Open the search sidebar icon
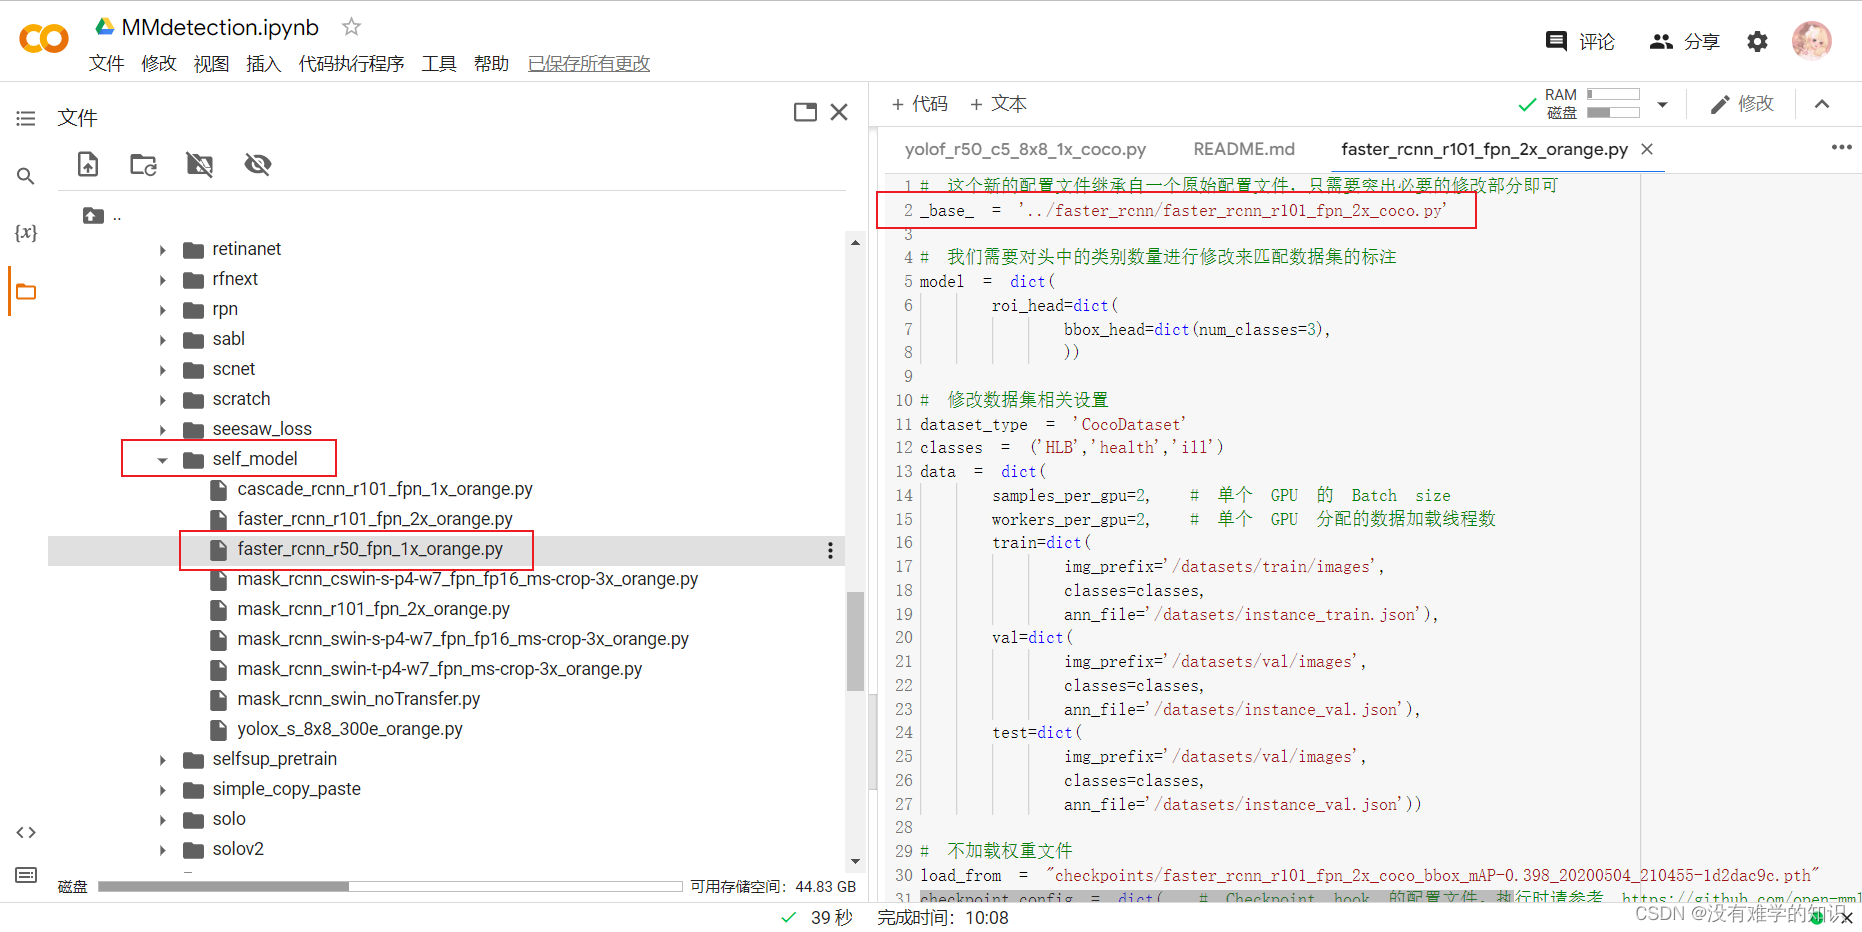1862x932 pixels. [x=26, y=176]
